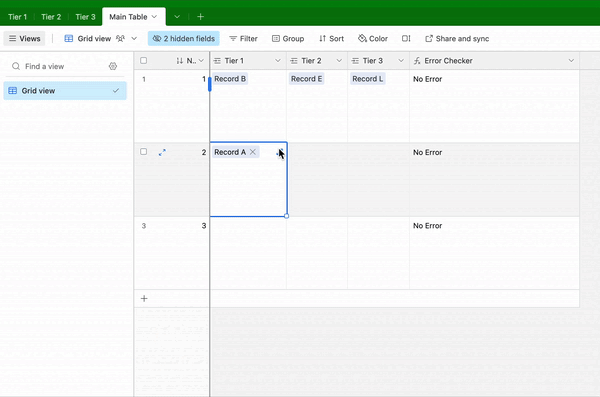Select the No Error cell in row 3

pyautogui.click(x=494, y=253)
